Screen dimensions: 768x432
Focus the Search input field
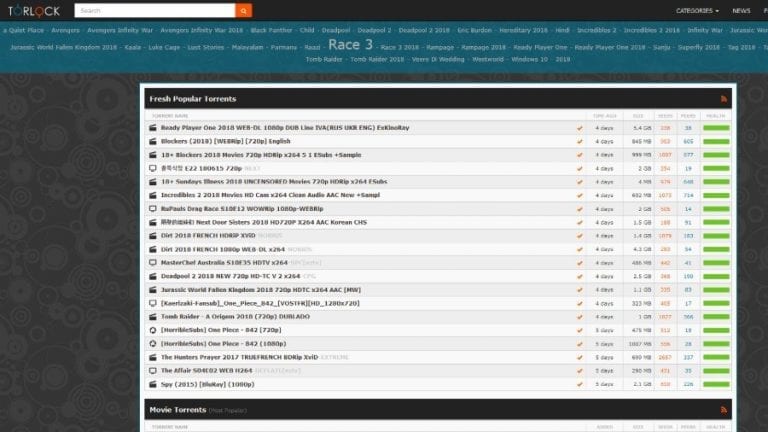coord(153,10)
